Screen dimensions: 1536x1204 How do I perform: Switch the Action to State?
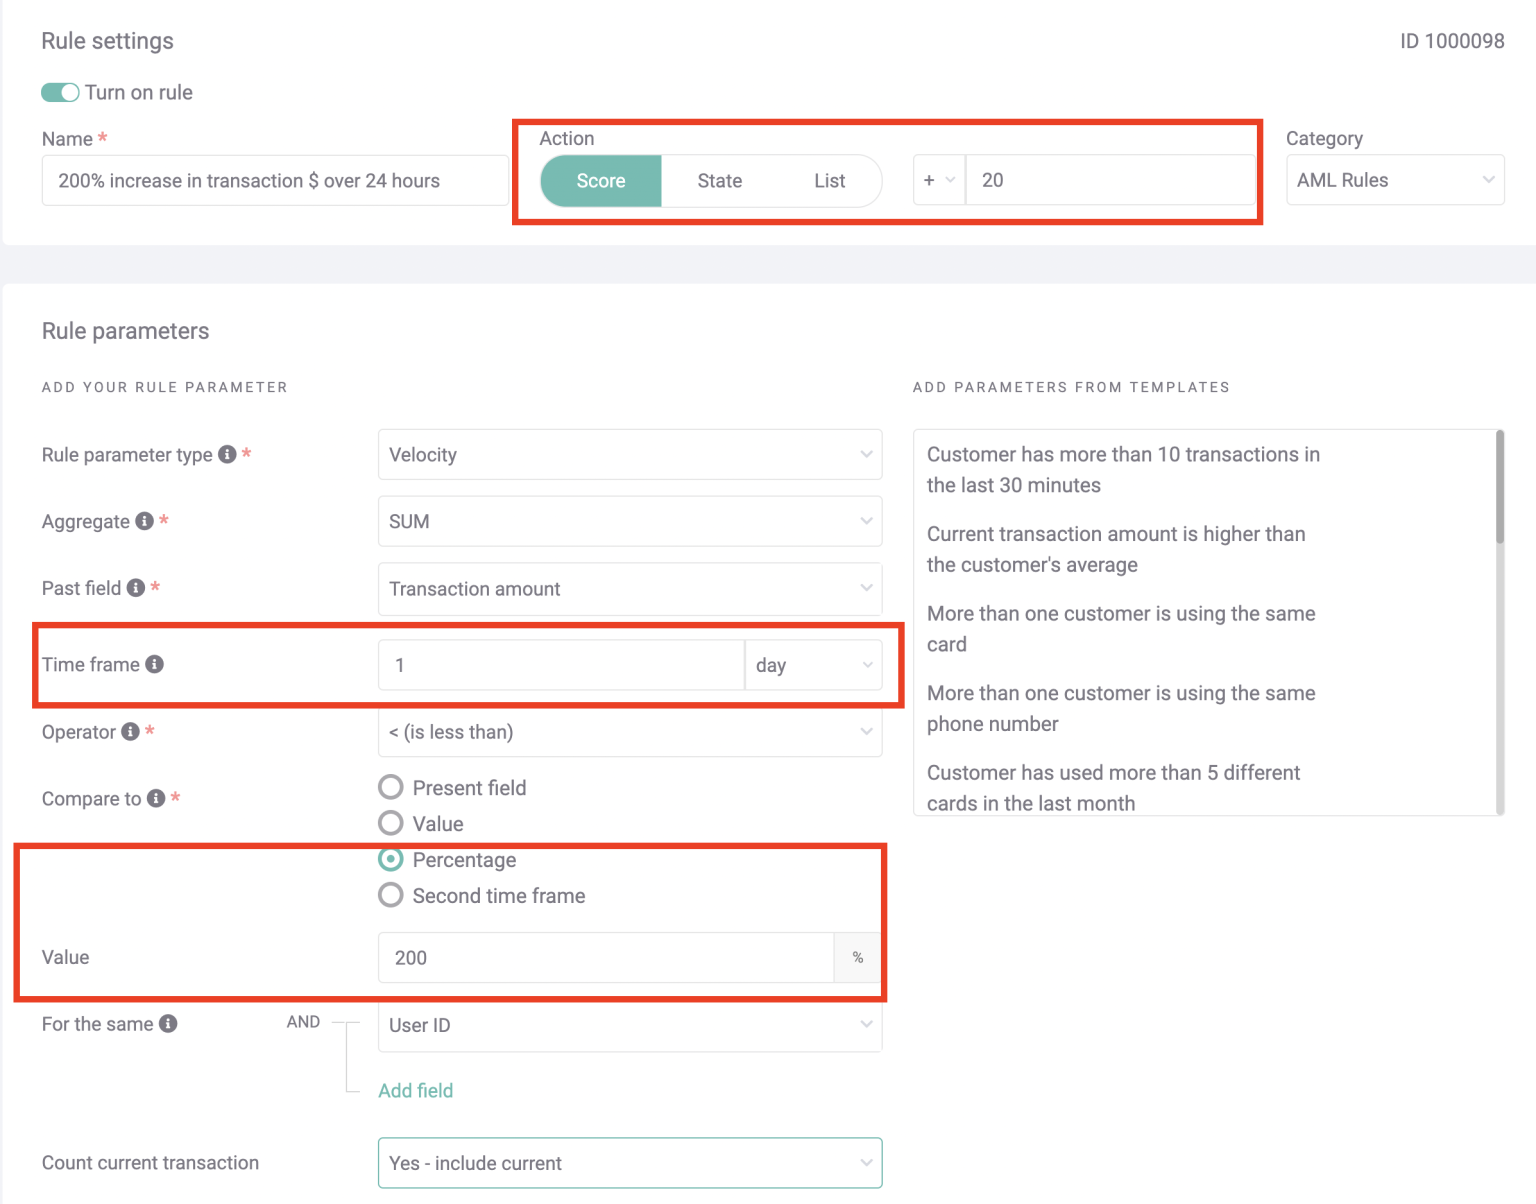pyautogui.click(x=719, y=181)
